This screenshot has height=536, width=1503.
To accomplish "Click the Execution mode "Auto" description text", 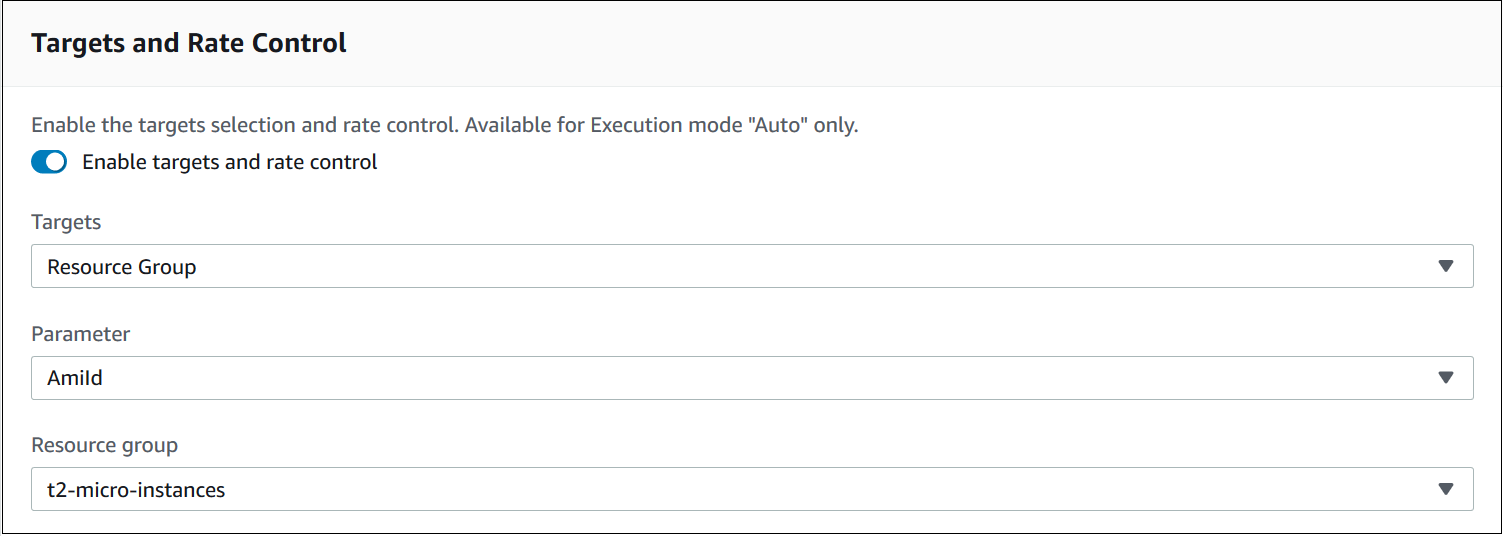I will pos(445,126).
